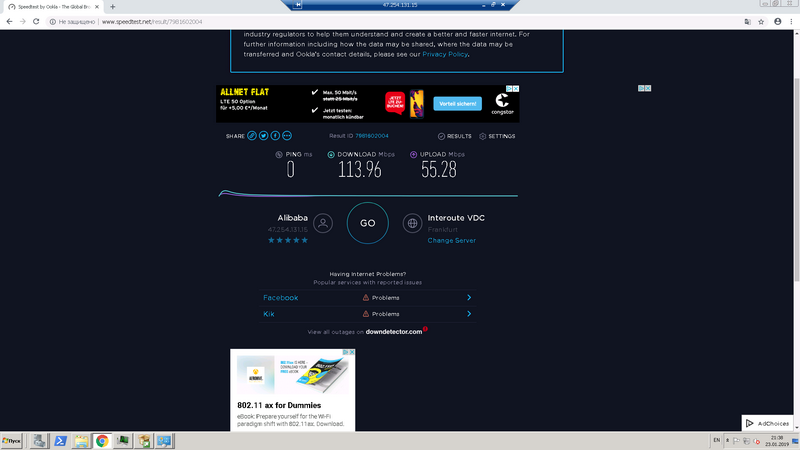800x450 pixels.
Task: Open the tray clock and date
Action: [x=777, y=441]
